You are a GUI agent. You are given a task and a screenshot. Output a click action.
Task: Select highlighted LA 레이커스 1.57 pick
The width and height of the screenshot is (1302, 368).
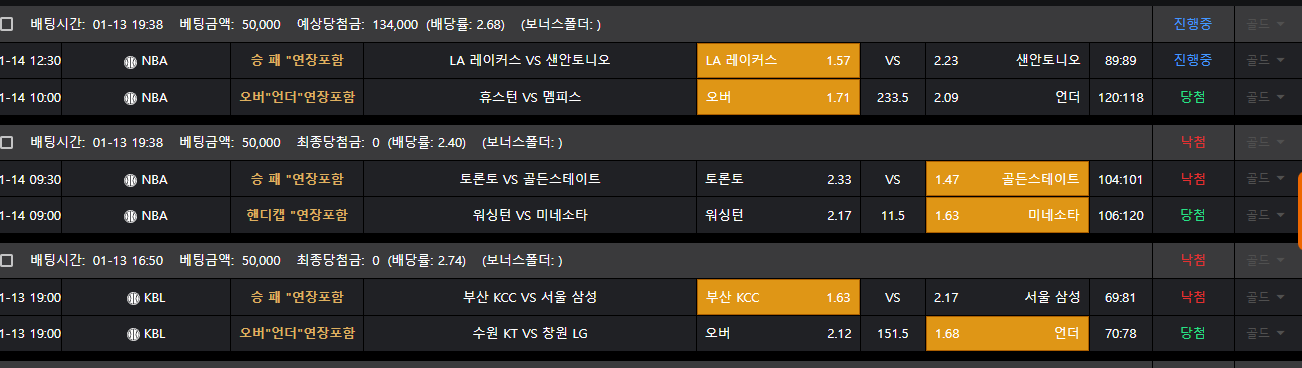click(778, 61)
